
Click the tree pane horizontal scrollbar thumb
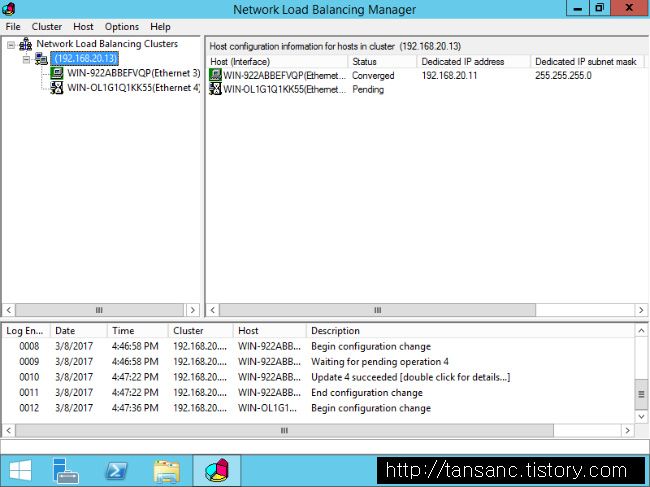tap(99, 310)
